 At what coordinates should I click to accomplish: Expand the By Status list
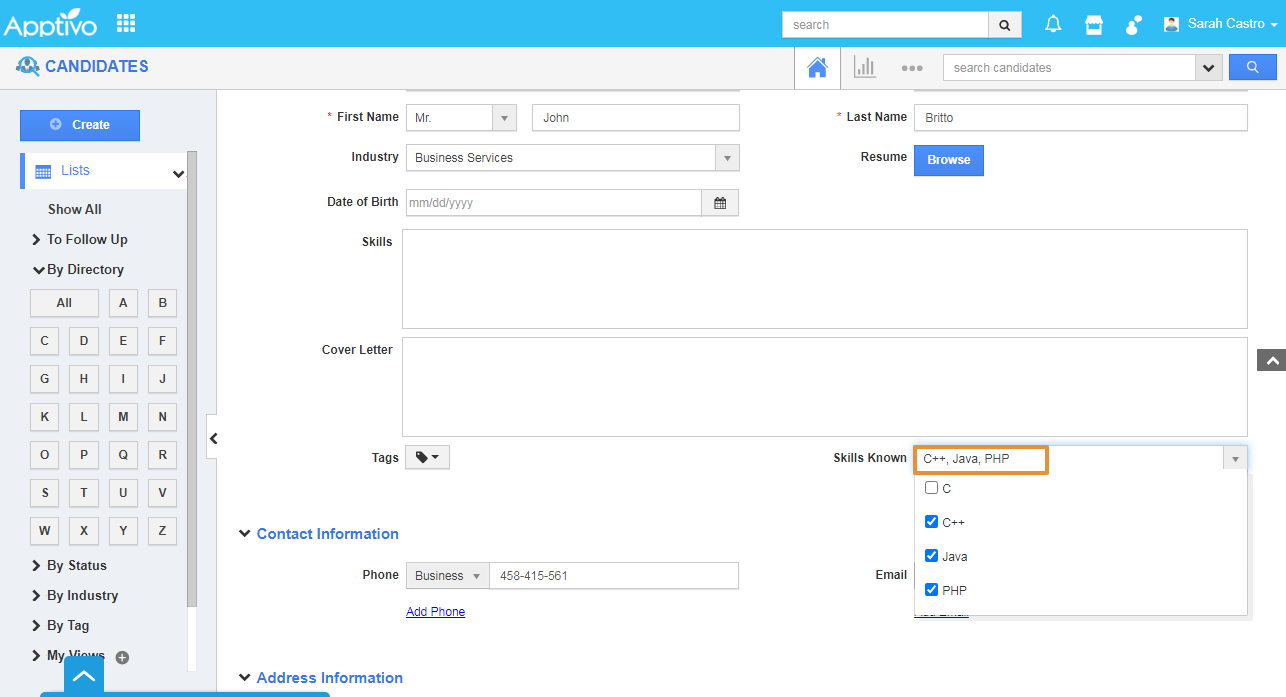76,565
